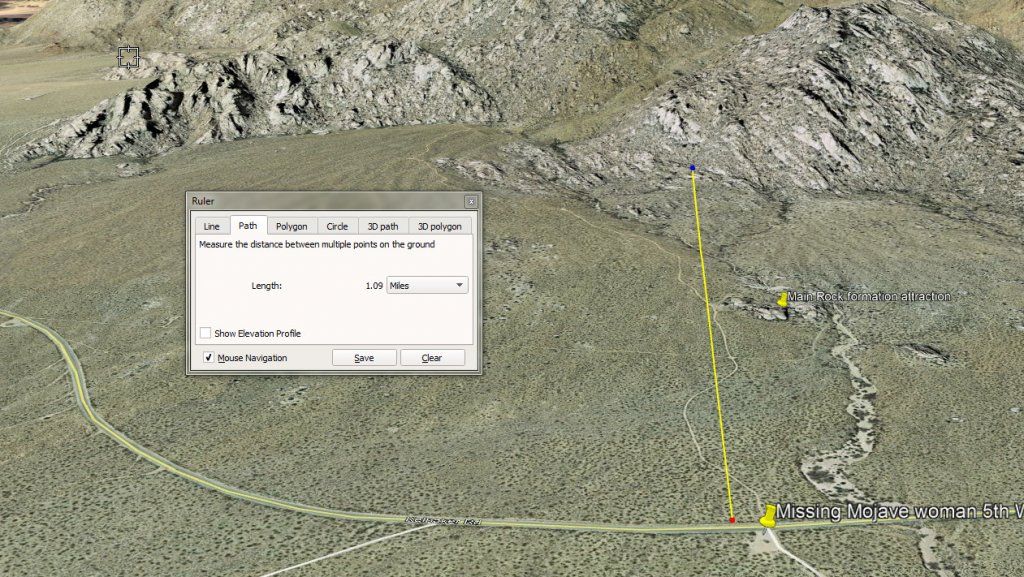Click Clear to reset the measurement
This screenshot has width=1024, height=577.
(432, 358)
